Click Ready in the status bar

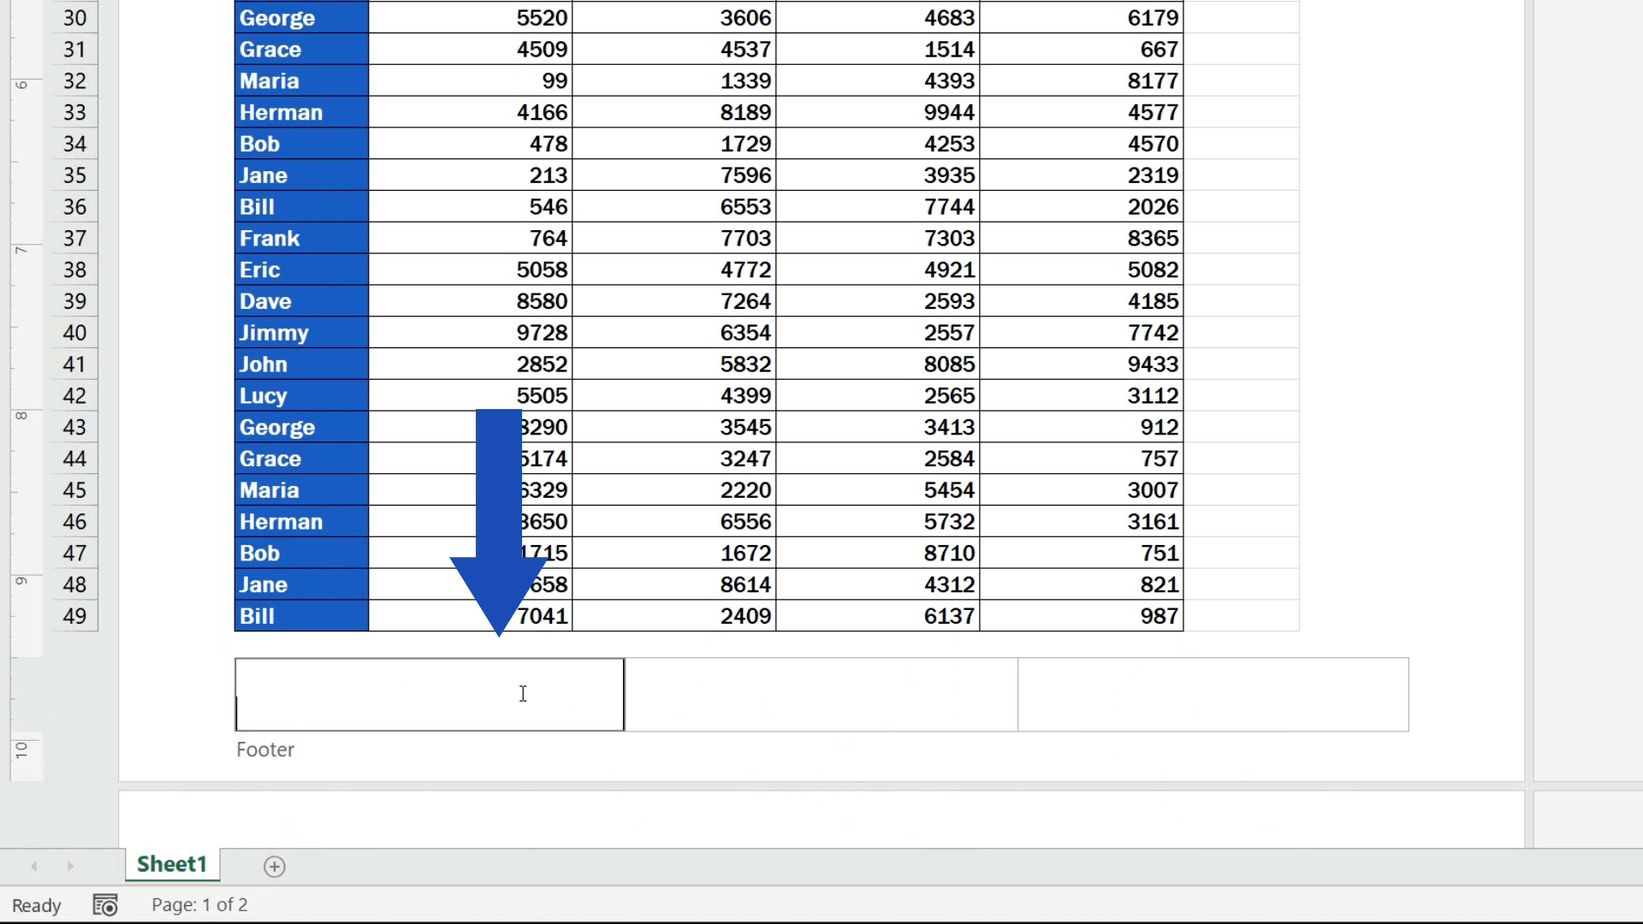point(35,904)
